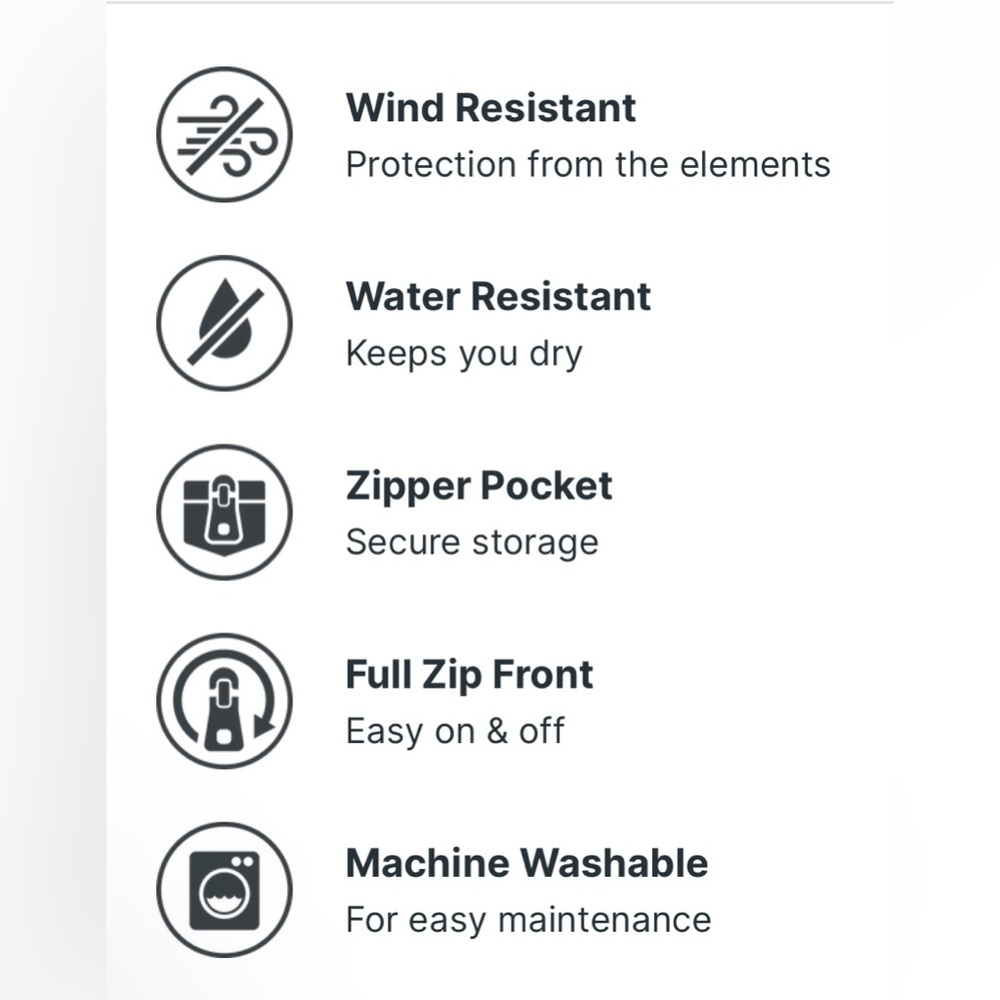Select the Zipper Pocket icon
This screenshot has height=1000, width=1000.
[225, 512]
